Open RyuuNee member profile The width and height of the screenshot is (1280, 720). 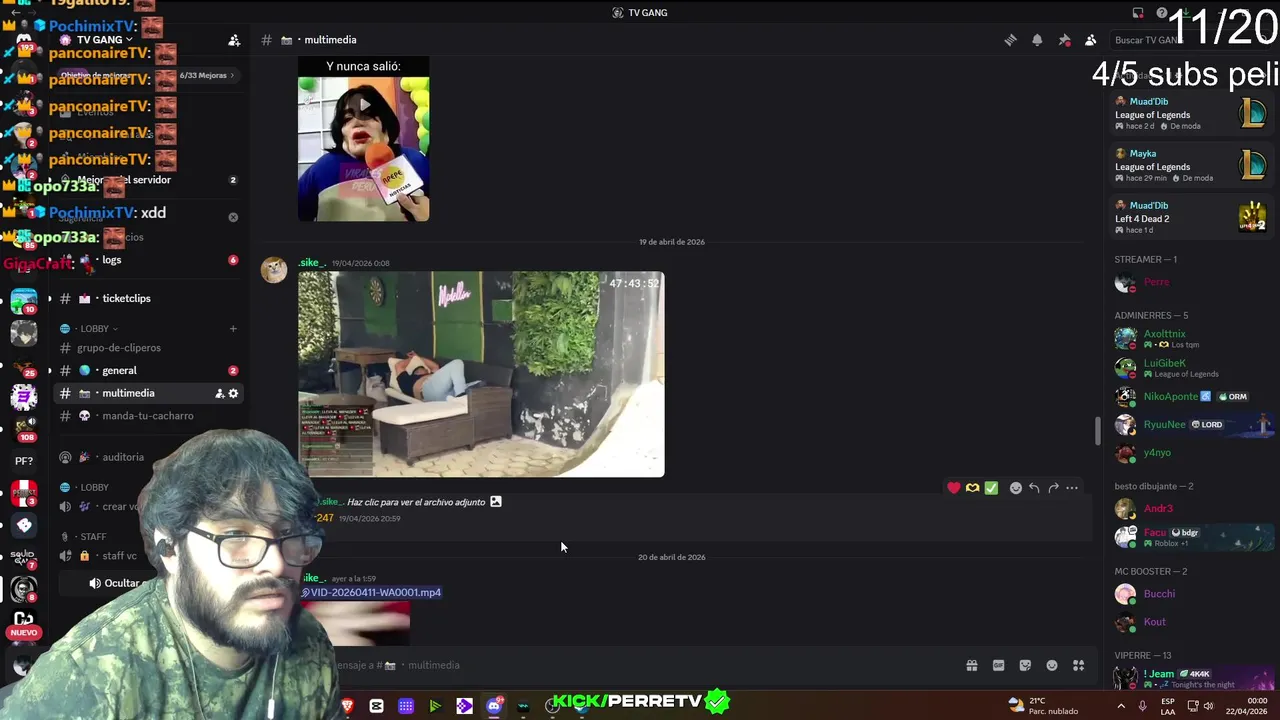coord(1190,424)
